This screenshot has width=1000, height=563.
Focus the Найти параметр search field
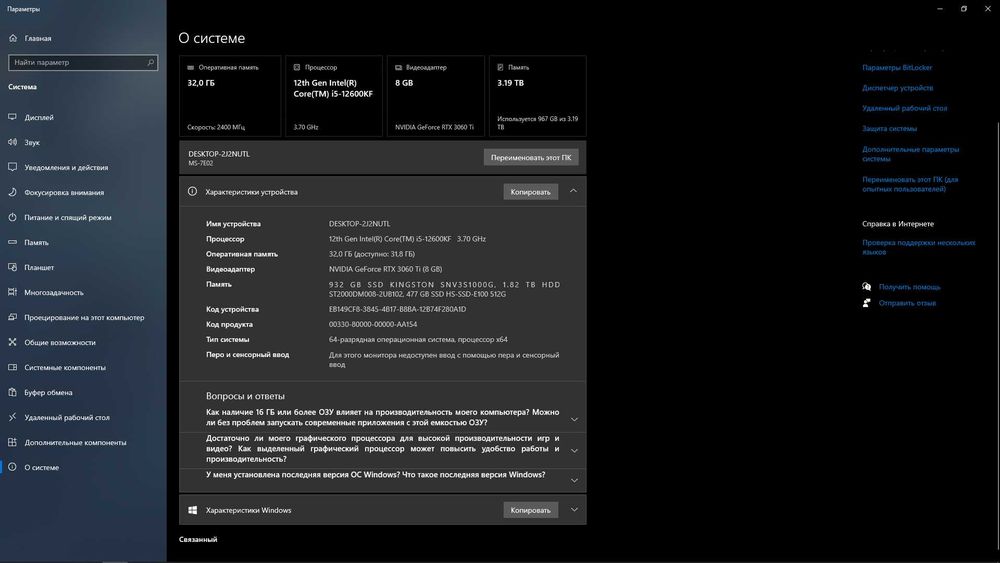83,62
